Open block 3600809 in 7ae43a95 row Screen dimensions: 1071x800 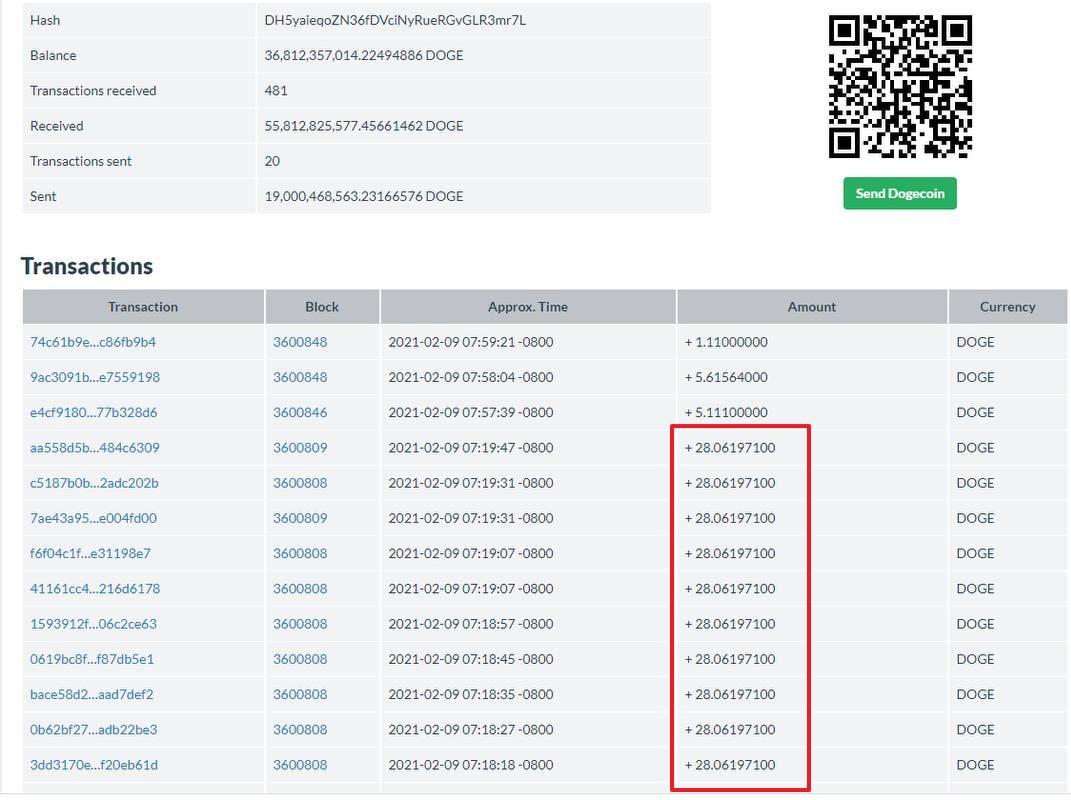[300, 519]
